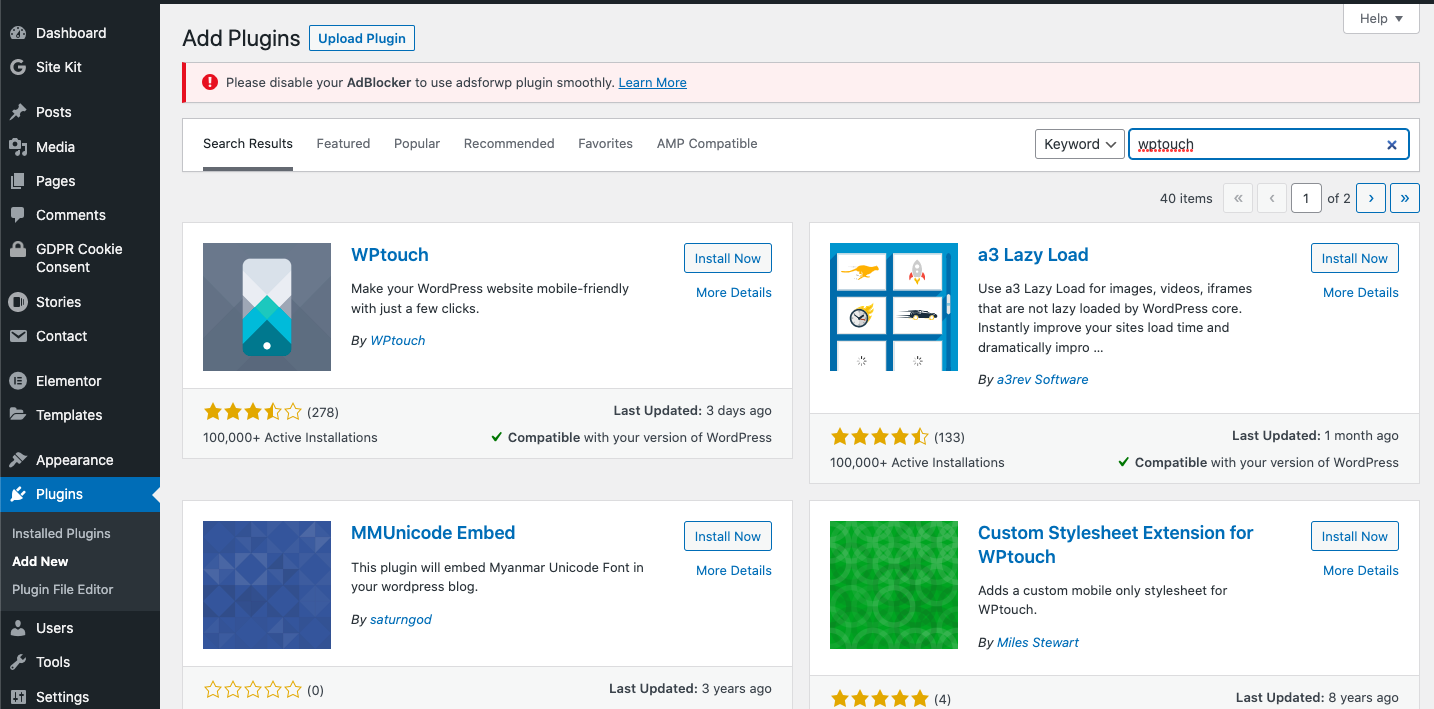1434x709 pixels.
Task: Switch to the Recommended tab
Action: [509, 144]
